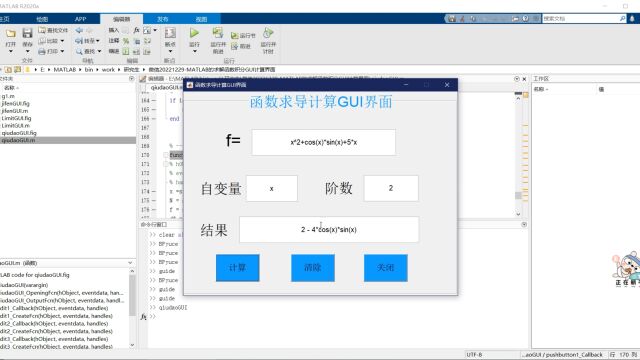Switch to the APP ribbon tab
This screenshot has width=640, height=360.
[x=80, y=19]
